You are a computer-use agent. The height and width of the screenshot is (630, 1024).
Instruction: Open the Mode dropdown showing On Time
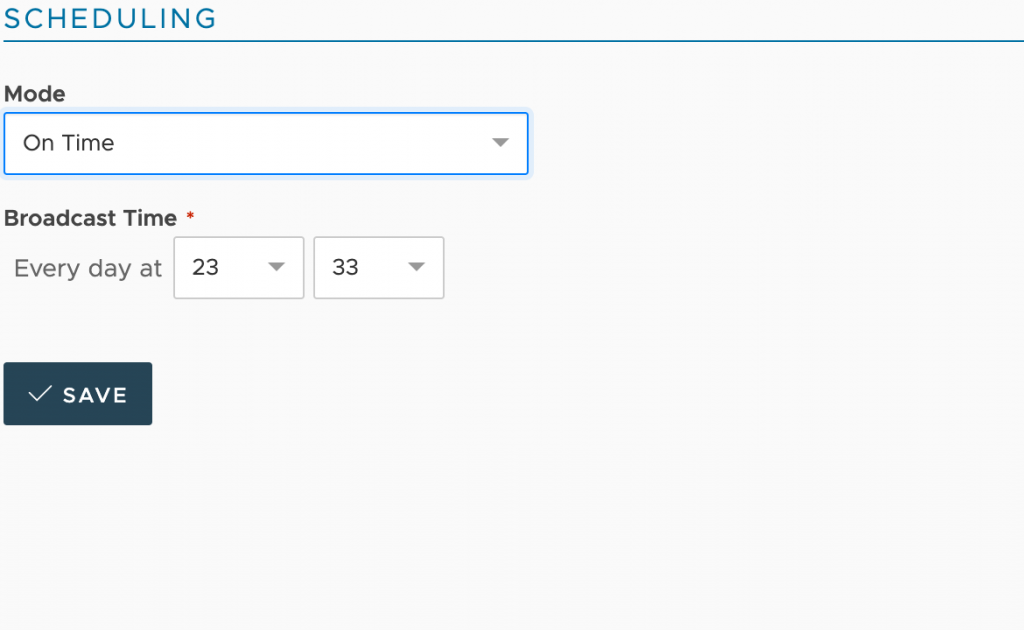[266, 143]
